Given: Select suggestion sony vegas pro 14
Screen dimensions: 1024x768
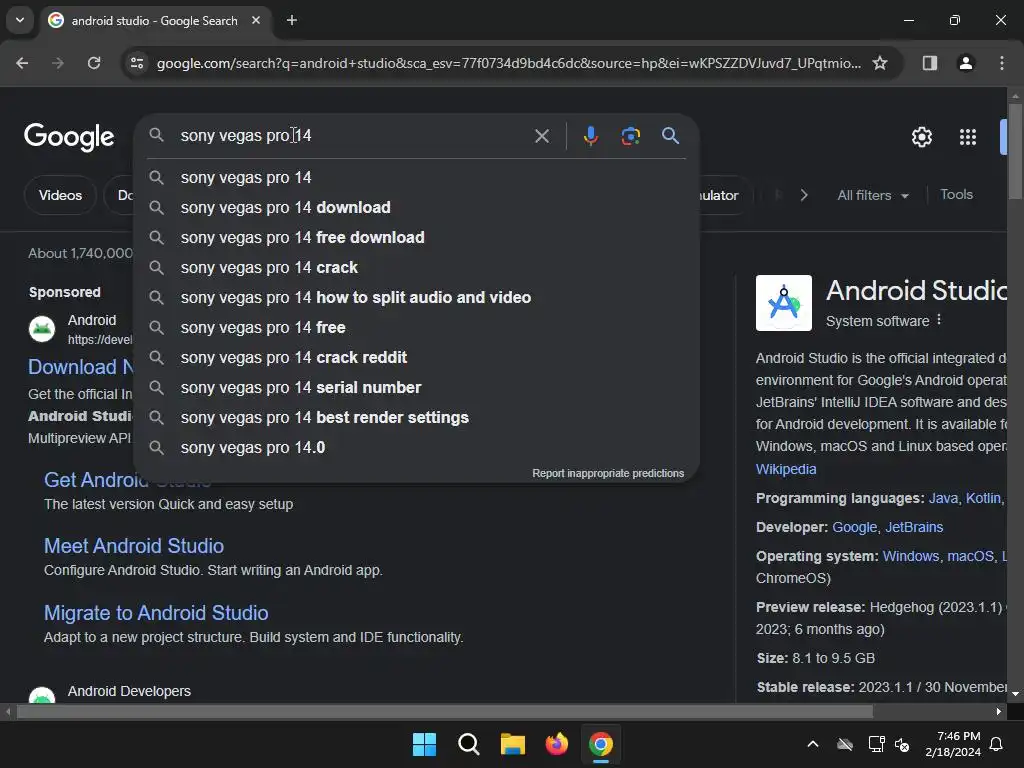Looking at the screenshot, I should (x=416, y=178).
